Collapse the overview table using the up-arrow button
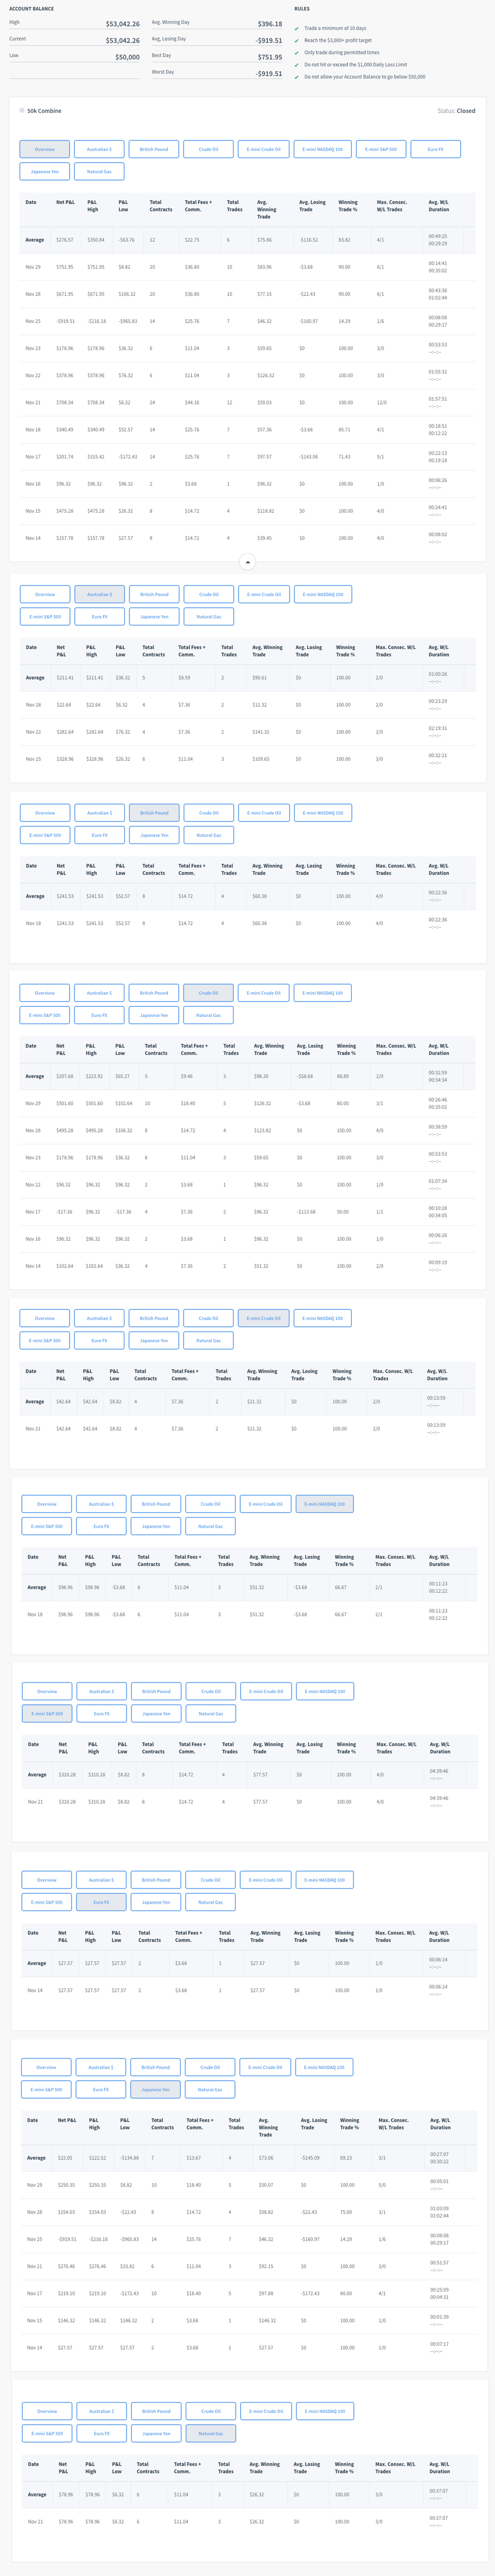 point(248,562)
